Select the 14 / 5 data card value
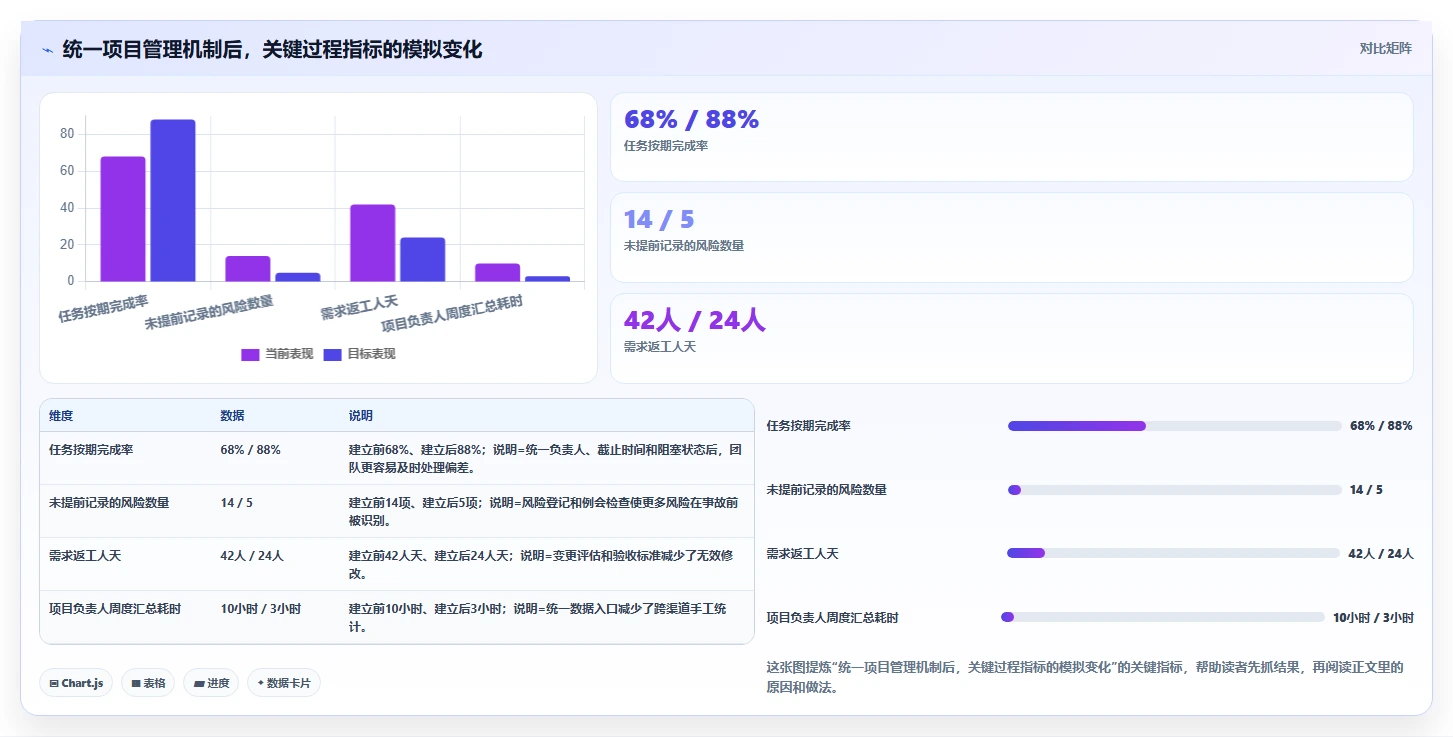Viewport: 1453px width, 737px height. (x=659, y=220)
